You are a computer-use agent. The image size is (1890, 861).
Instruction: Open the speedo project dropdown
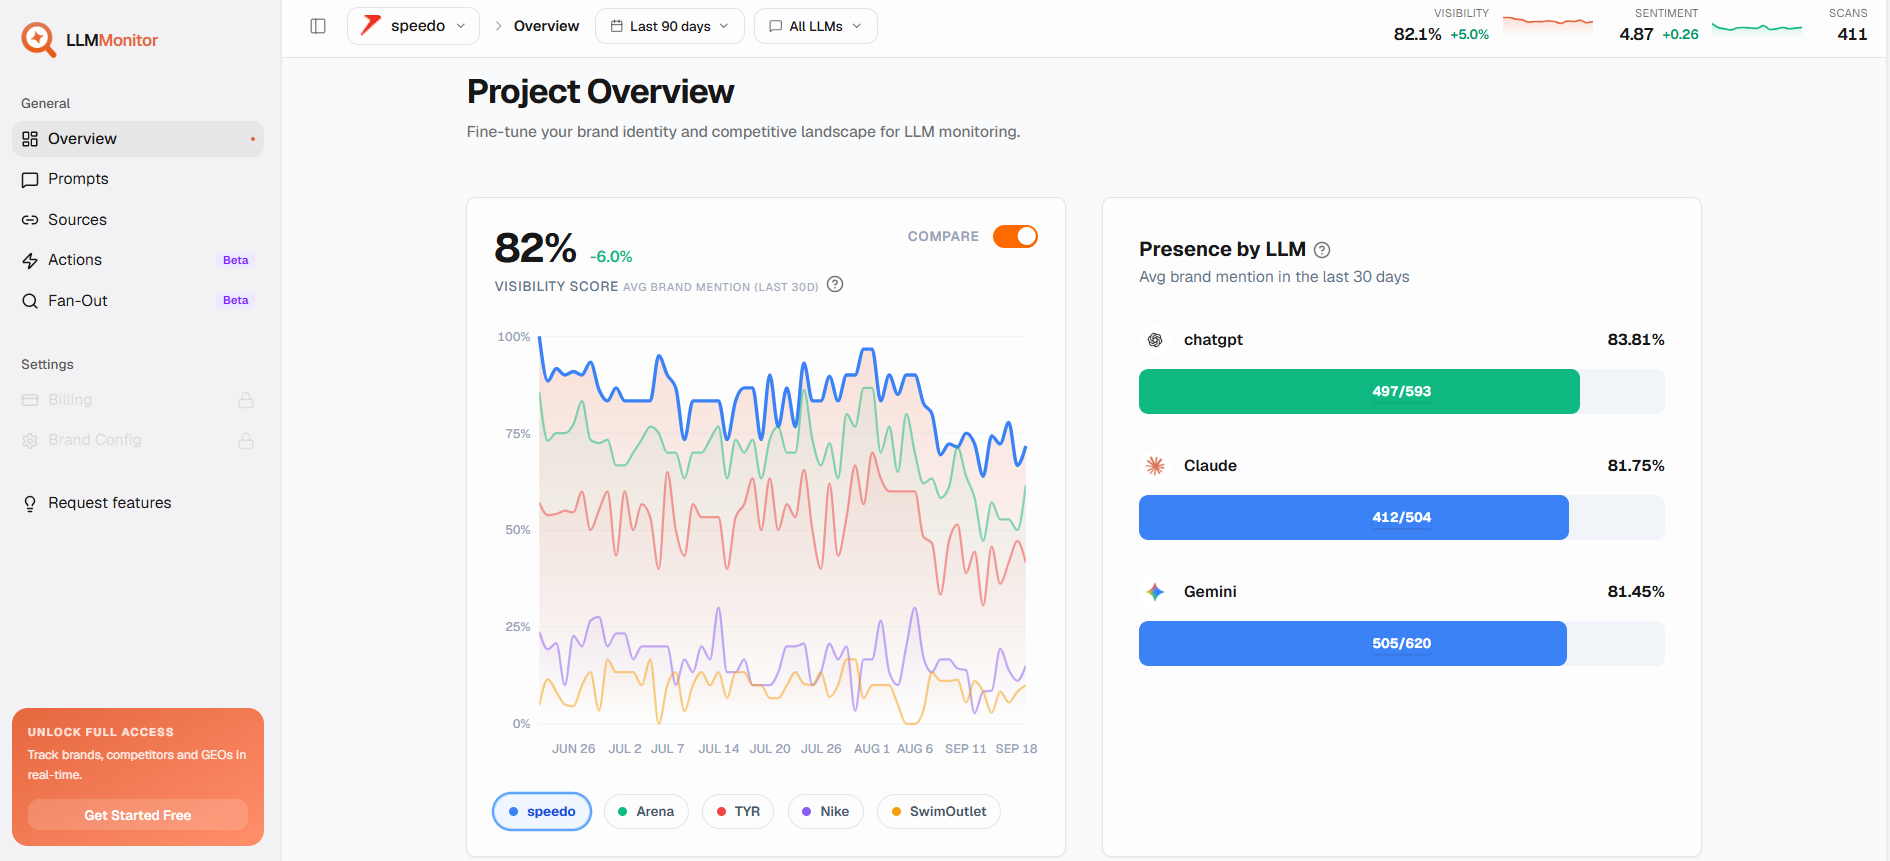point(413,26)
